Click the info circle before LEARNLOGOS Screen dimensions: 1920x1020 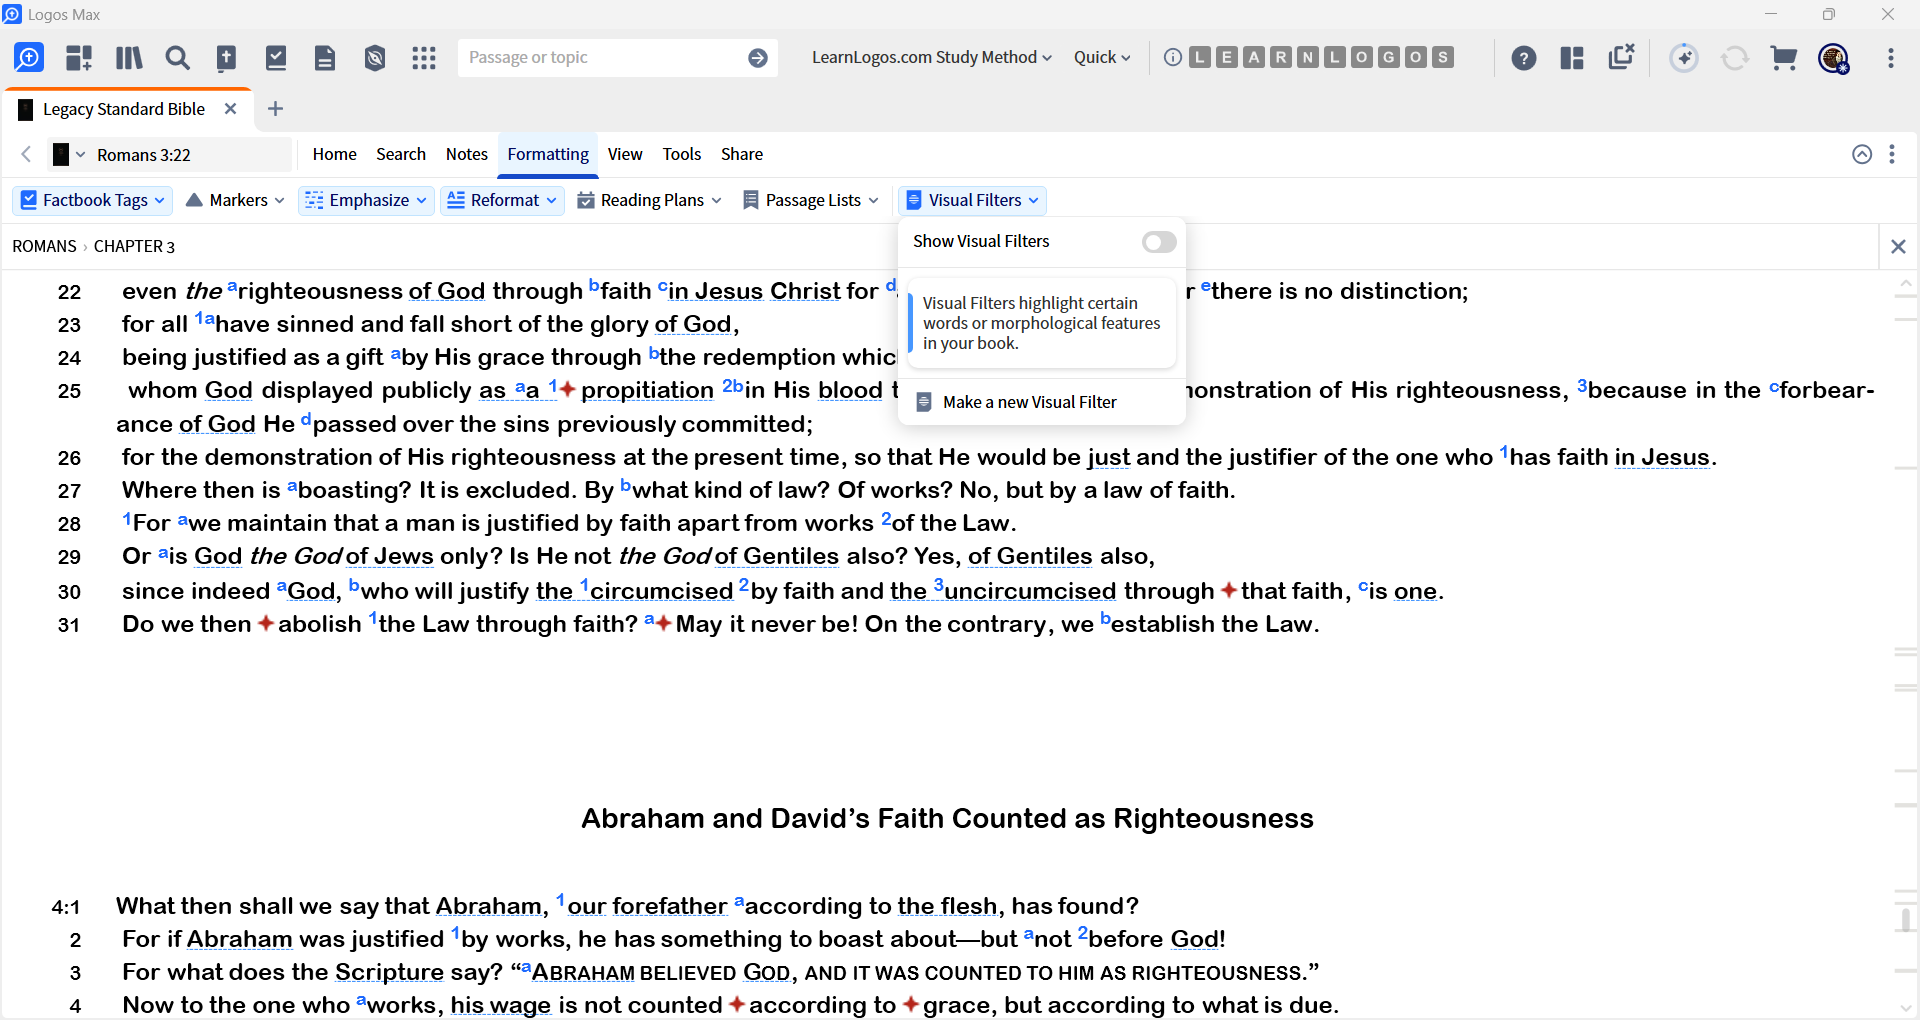[1173, 57]
